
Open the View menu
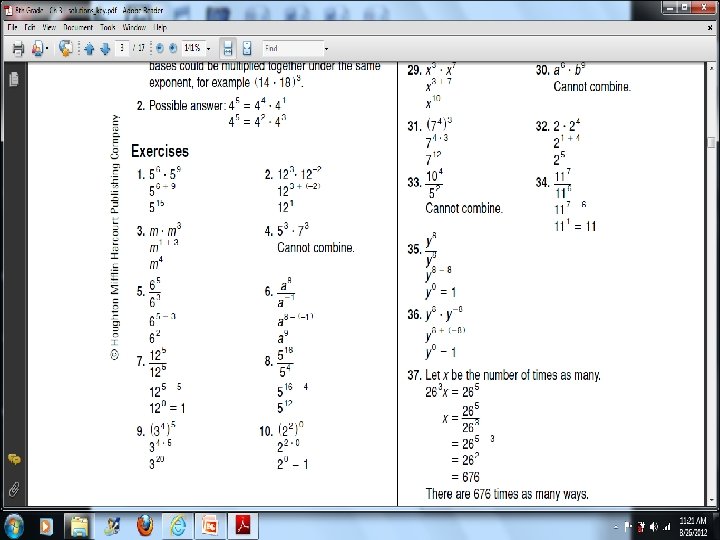[x=49, y=28]
